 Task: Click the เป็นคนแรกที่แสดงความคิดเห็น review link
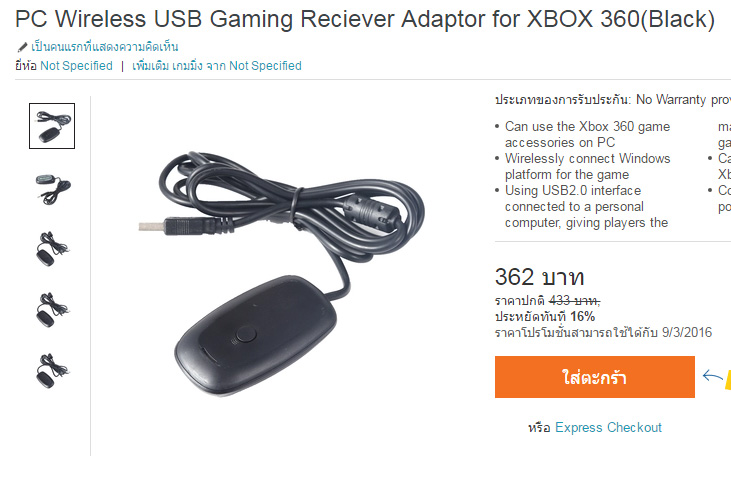coord(105,47)
